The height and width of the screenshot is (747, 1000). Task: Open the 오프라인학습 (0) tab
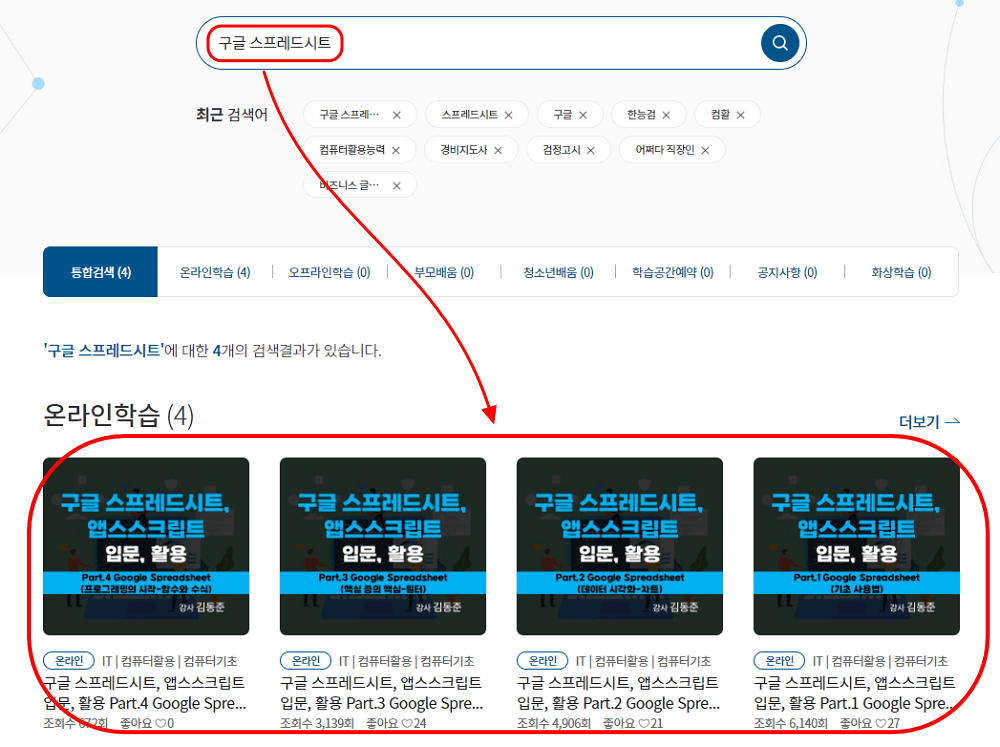[329, 272]
